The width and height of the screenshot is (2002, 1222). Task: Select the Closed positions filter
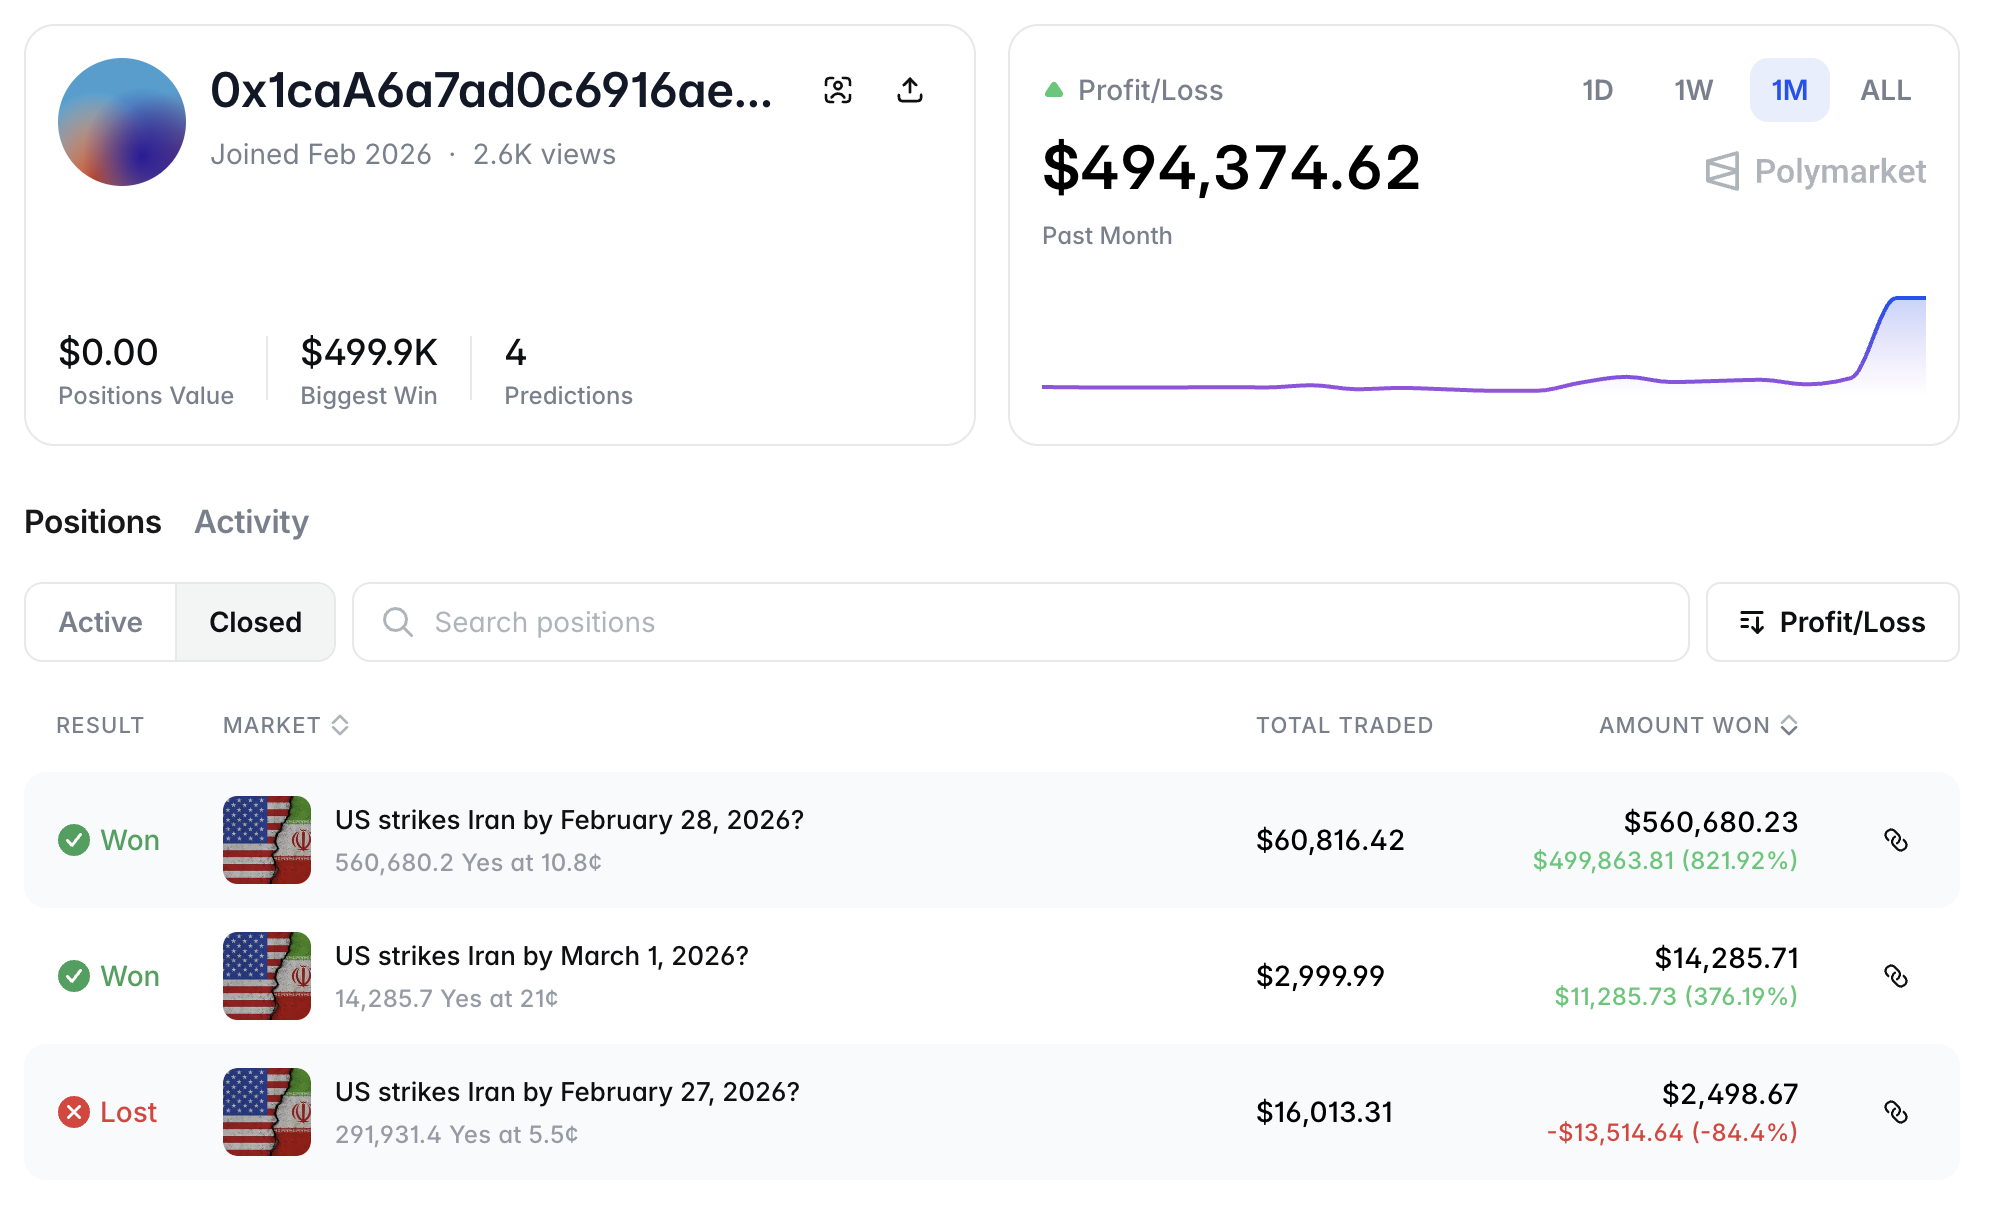pyautogui.click(x=255, y=622)
